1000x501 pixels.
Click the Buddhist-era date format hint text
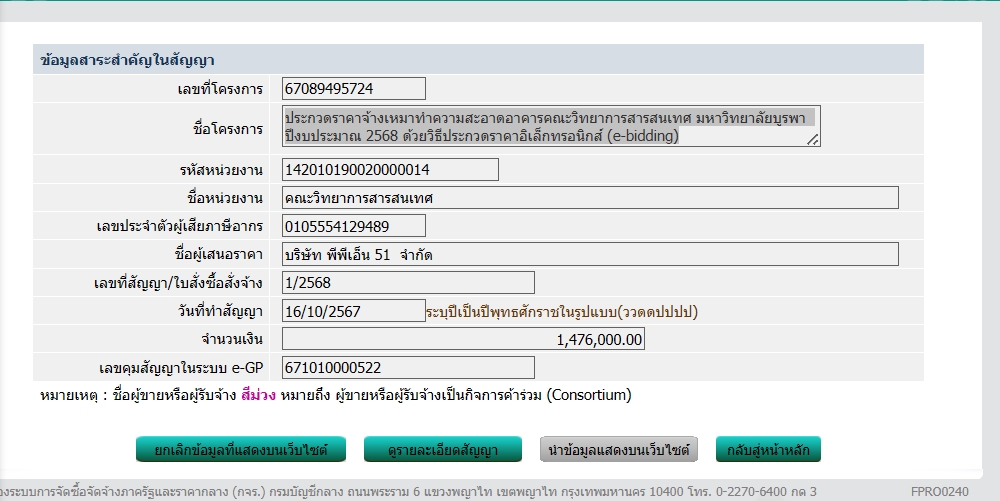[562, 312]
